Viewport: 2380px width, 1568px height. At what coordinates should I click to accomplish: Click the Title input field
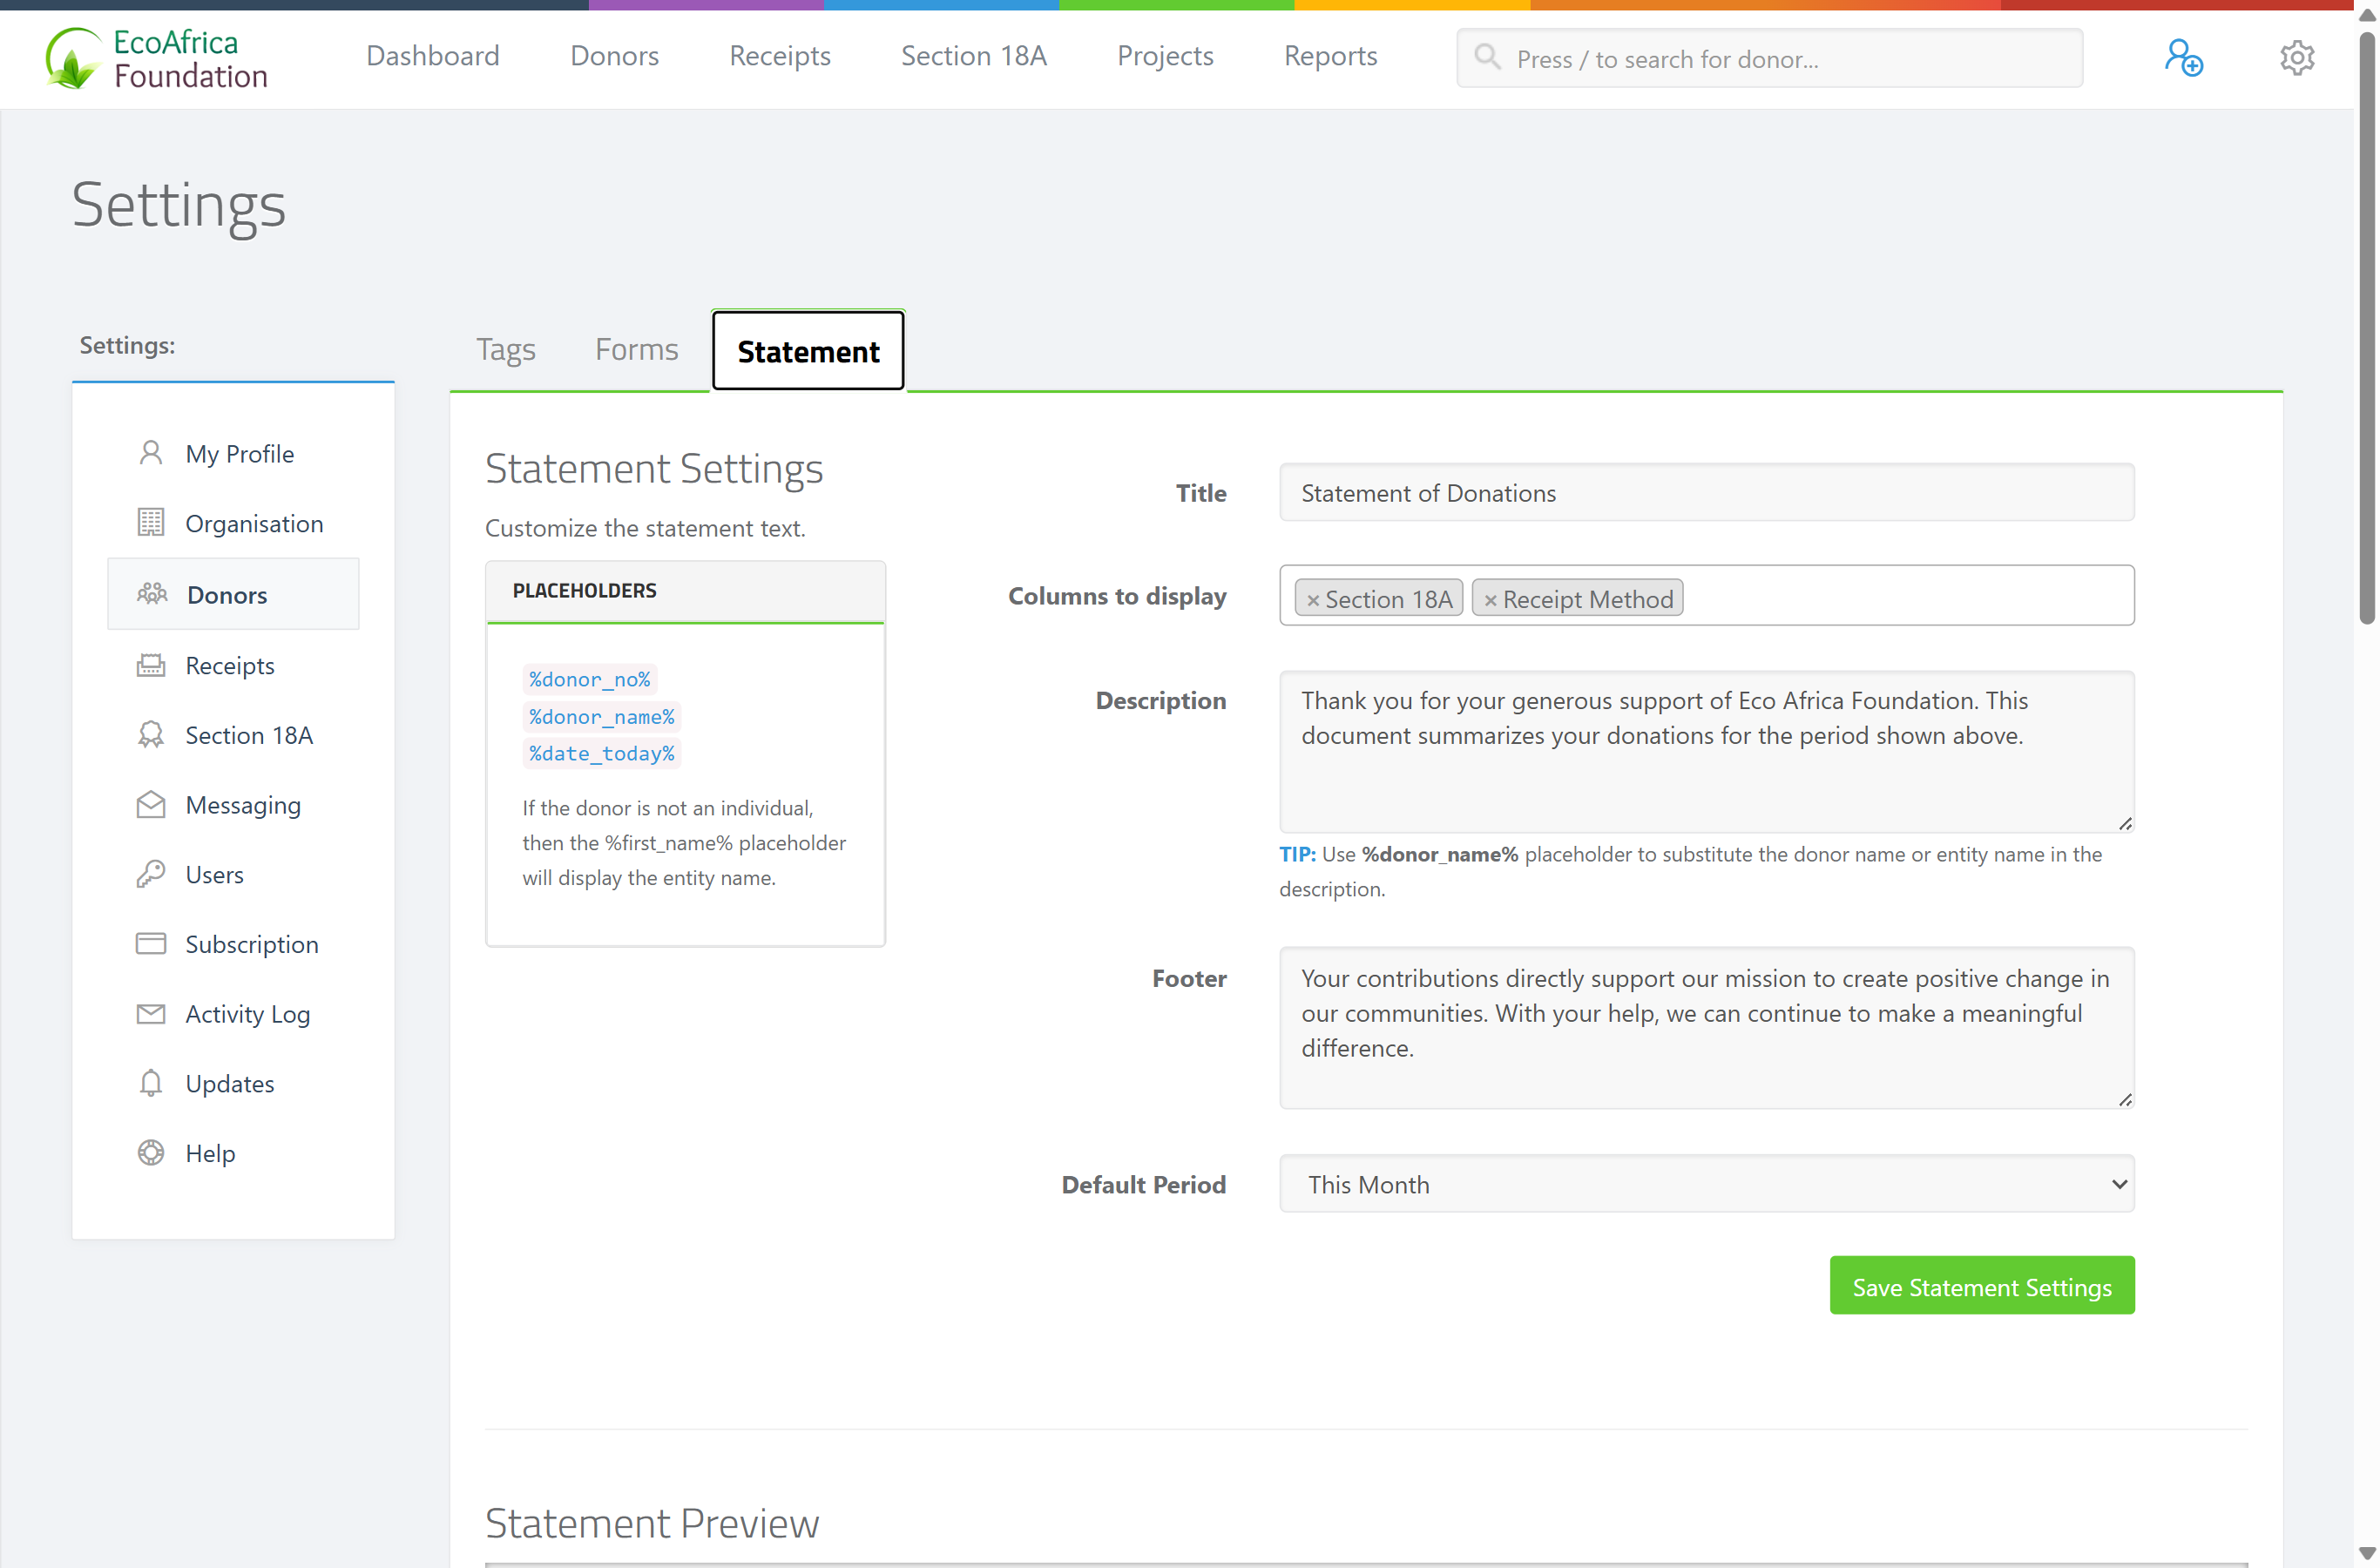point(1706,492)
